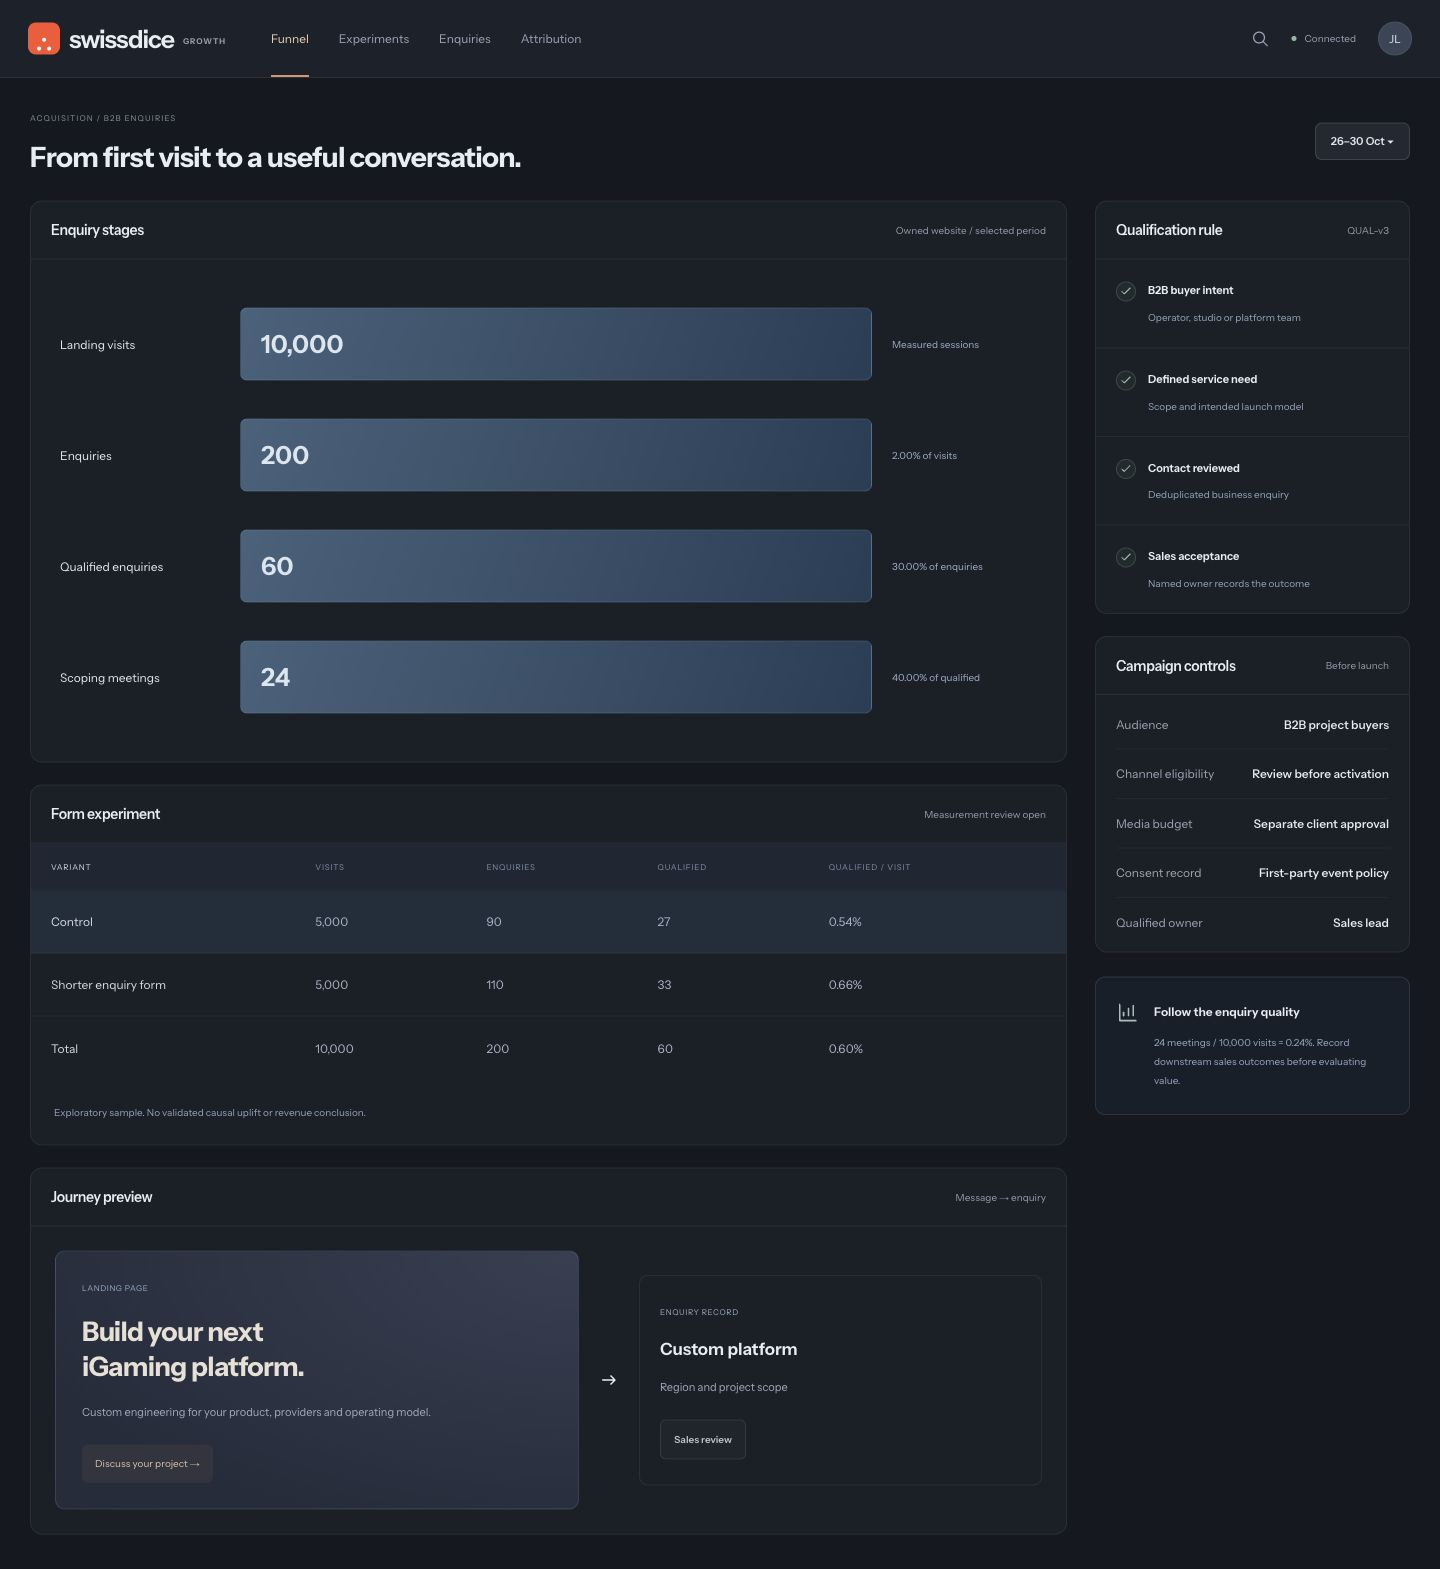Switch to the Funnel tab
Image resolution: width=1440 pixels, height=1569 pixels.
pyautogui.click(x=290, y=39)
